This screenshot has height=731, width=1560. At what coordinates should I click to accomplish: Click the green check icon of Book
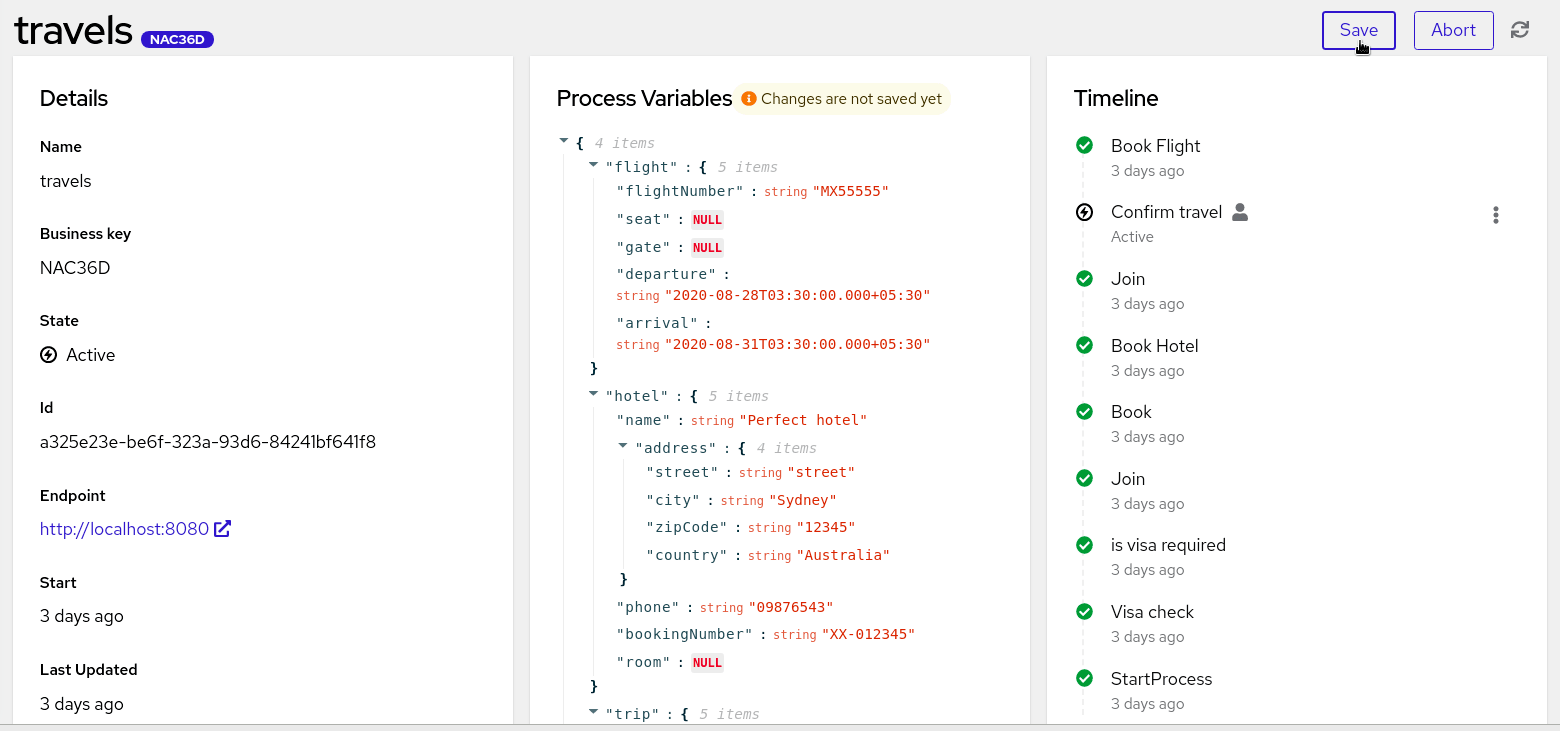1084,412
